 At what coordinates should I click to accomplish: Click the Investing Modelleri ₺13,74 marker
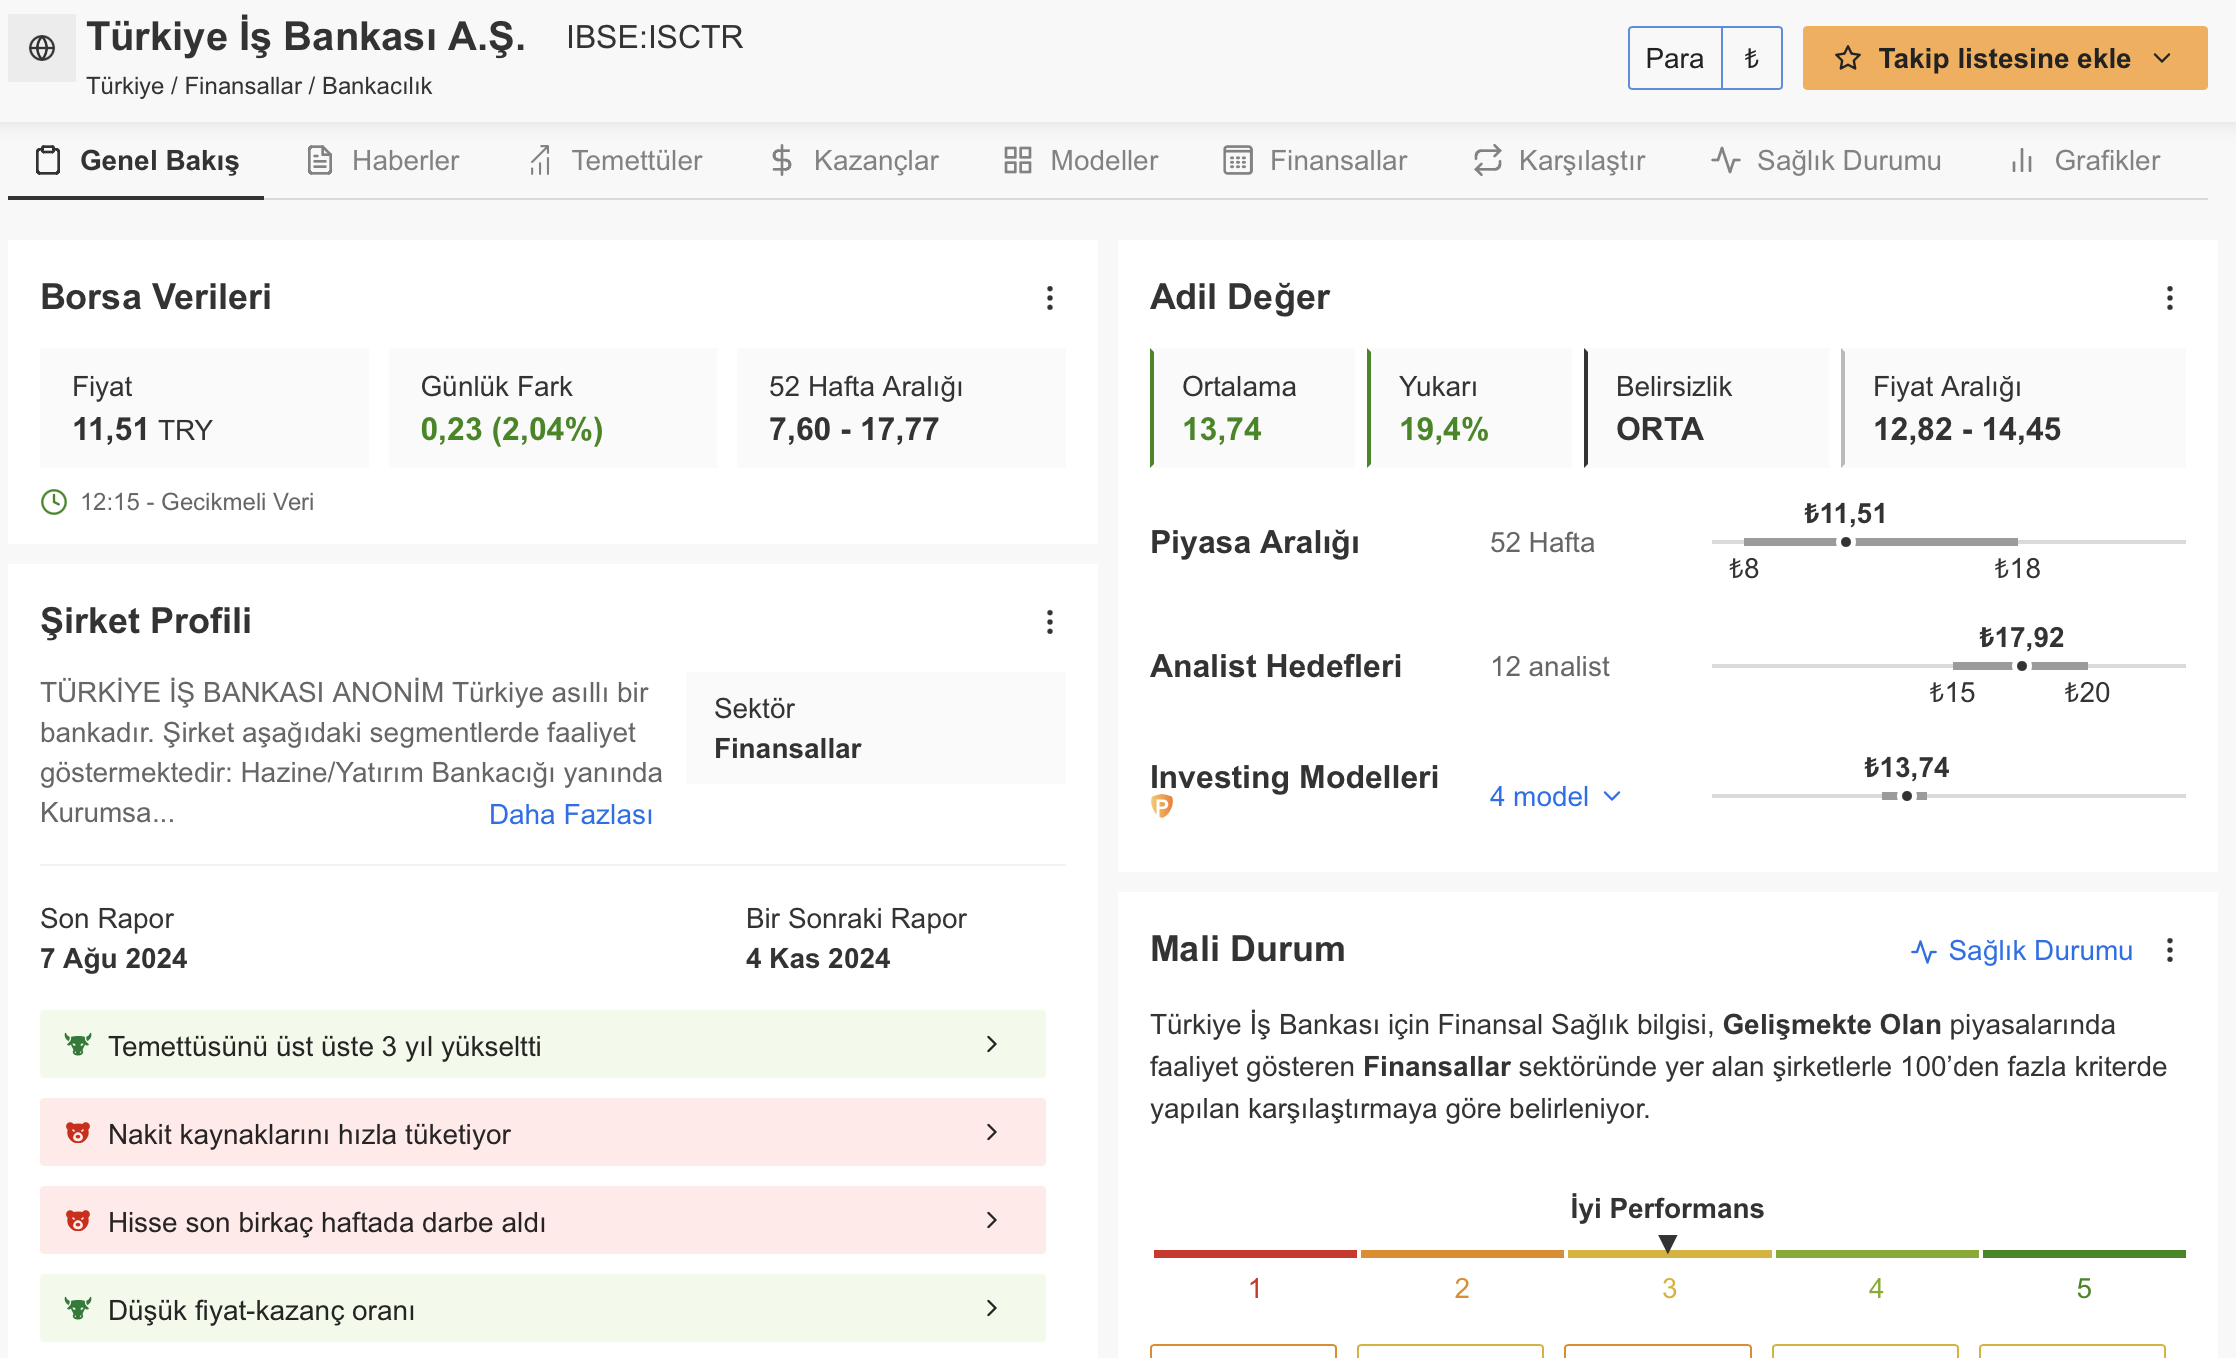[x=1906, y=796]
